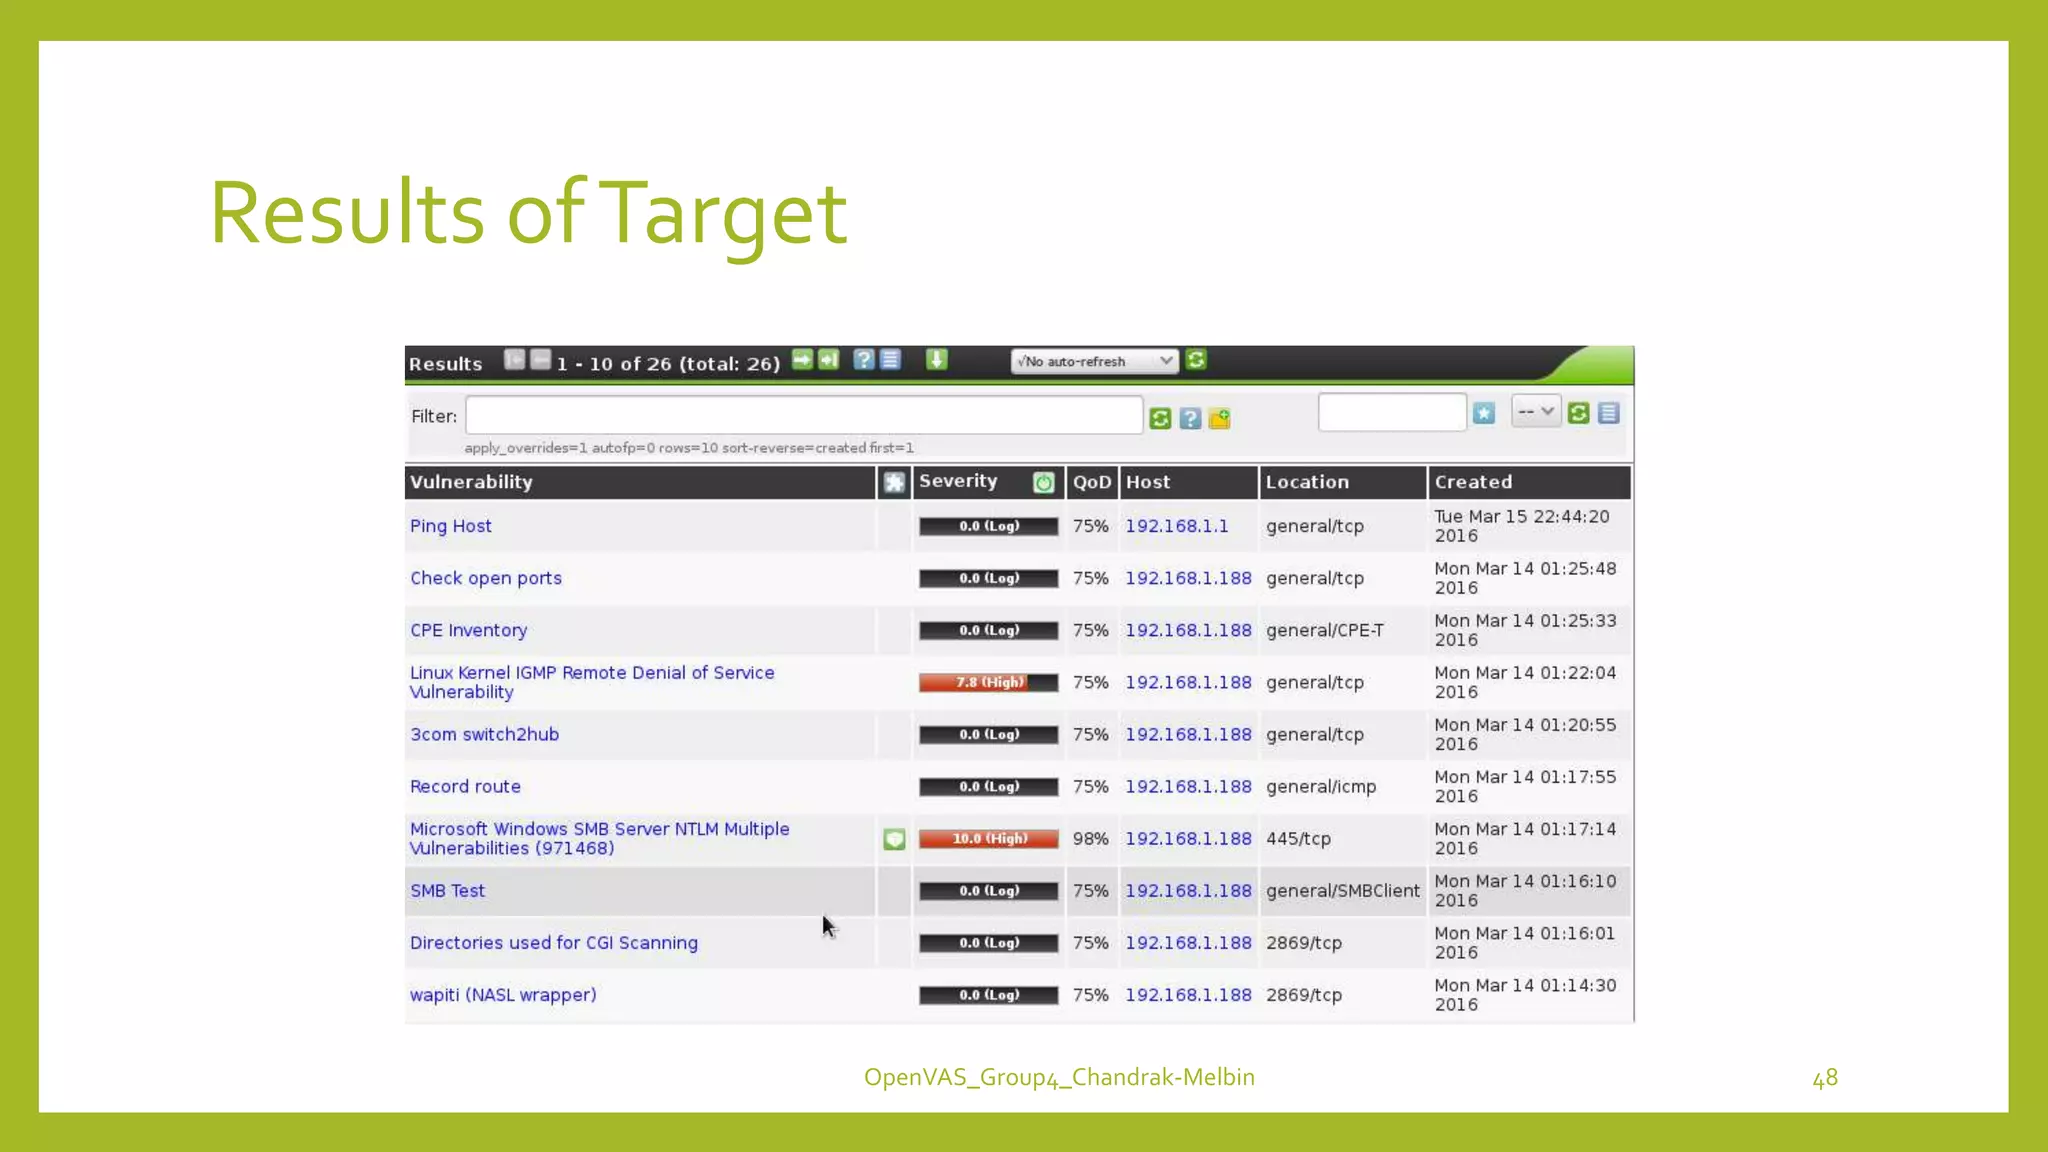Viewport: 2048px width, 1152px height.
Task: Go to next results page arrow
Action: coord(802,360)
